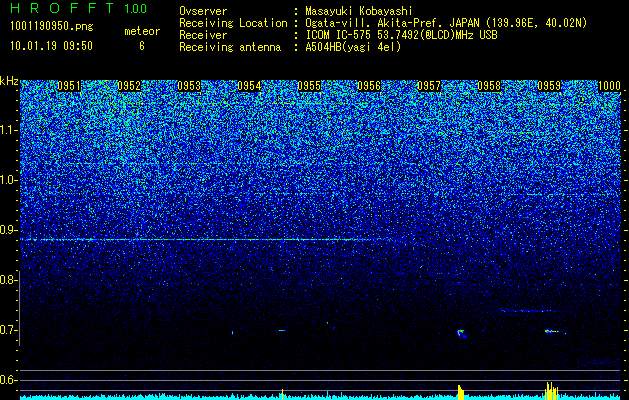This screenshot has width=629, height=400.
Task: Click the yellow intensity spike cluster near 0959
Action: point(552,391)
